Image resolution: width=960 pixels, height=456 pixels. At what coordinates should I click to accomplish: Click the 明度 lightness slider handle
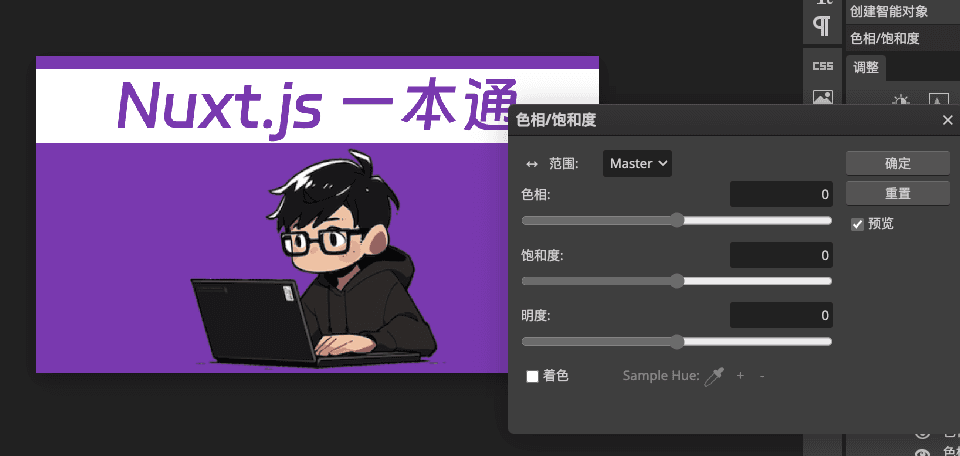pos(677,342)
